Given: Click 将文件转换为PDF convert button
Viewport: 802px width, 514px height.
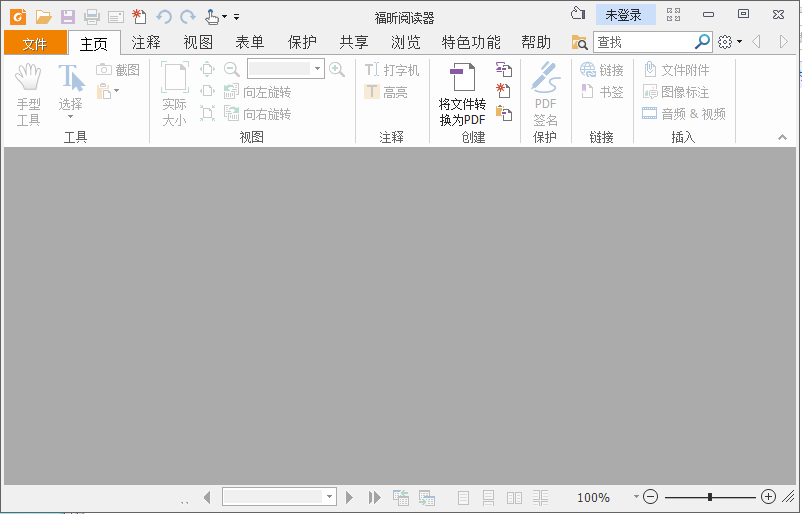Looking at the screenshot, I should tap(462, 95).
